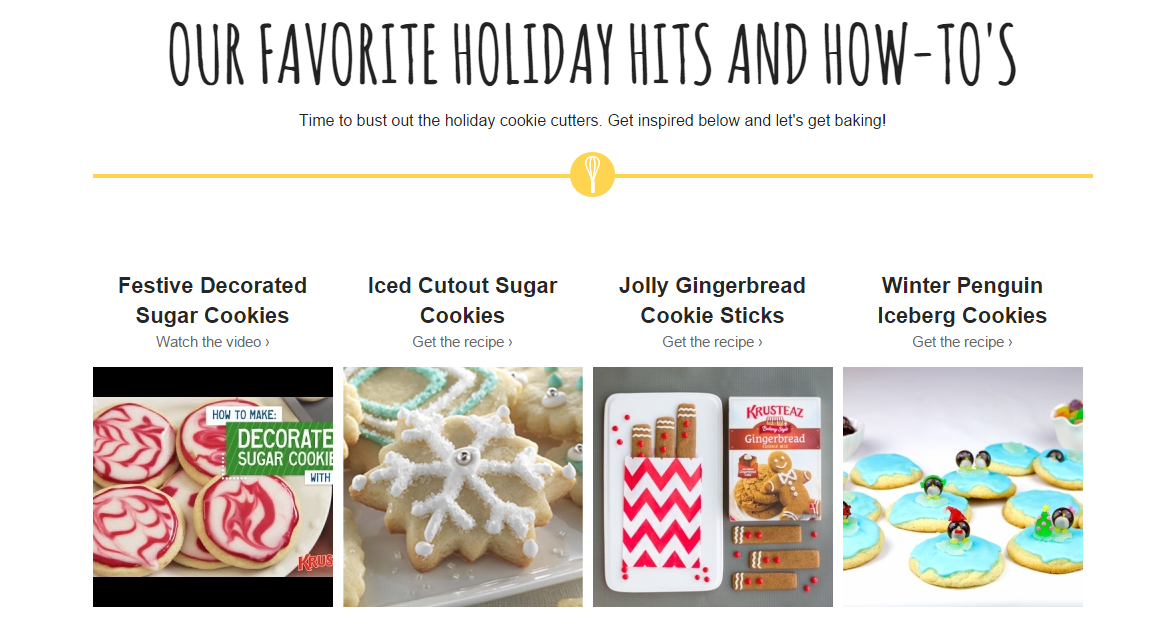The height and width of the screenshot is (624, 1163).
Task: Open Festive Decorated Sugar Cookies title
Action: coord(212,300)
